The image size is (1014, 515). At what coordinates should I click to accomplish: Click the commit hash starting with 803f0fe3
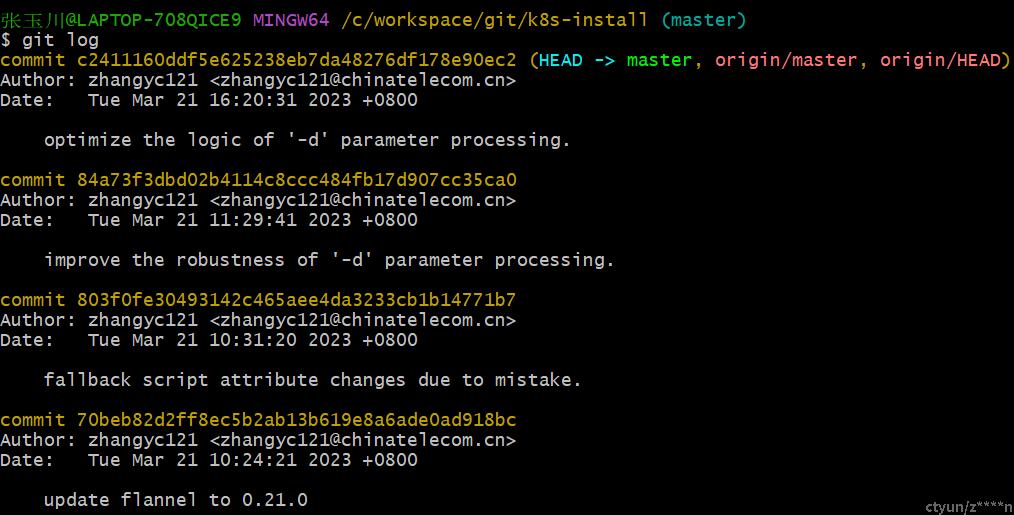[297, 300]
